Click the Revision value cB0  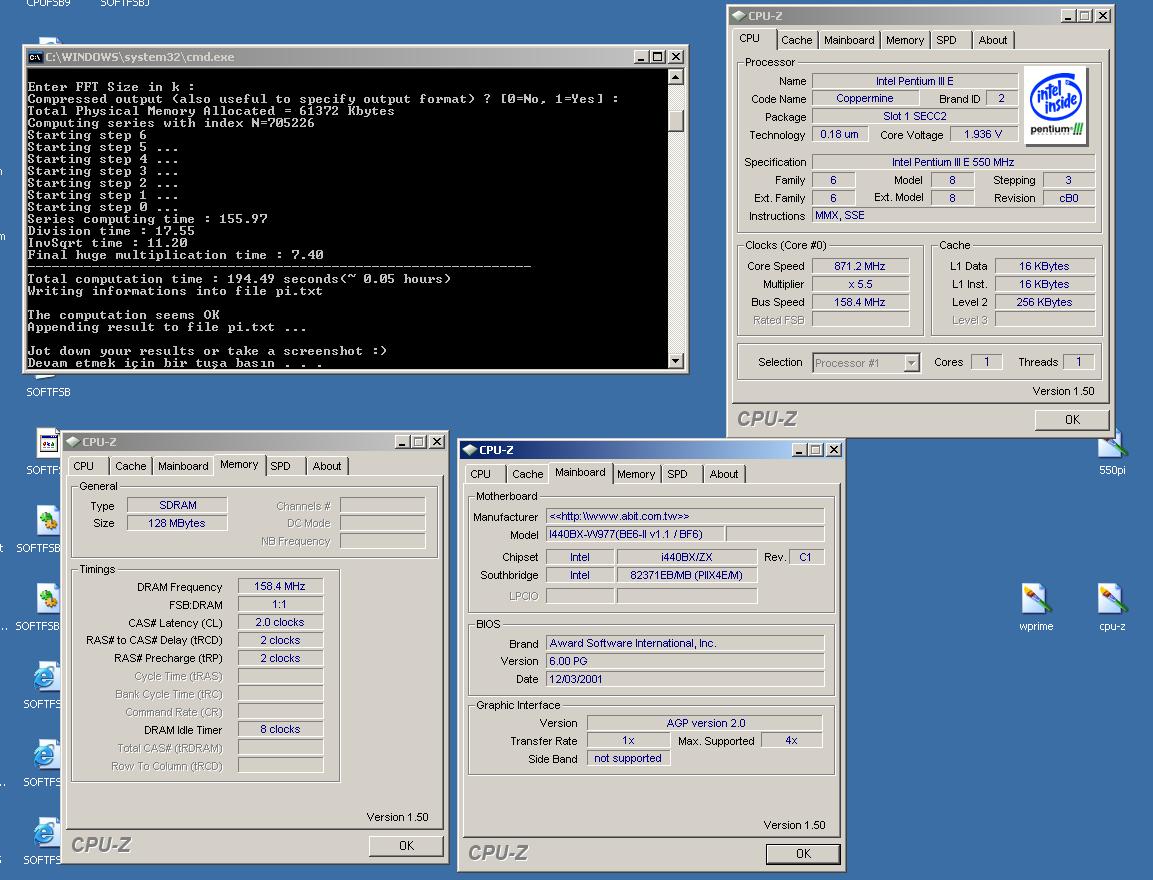tap(1068, 198)
